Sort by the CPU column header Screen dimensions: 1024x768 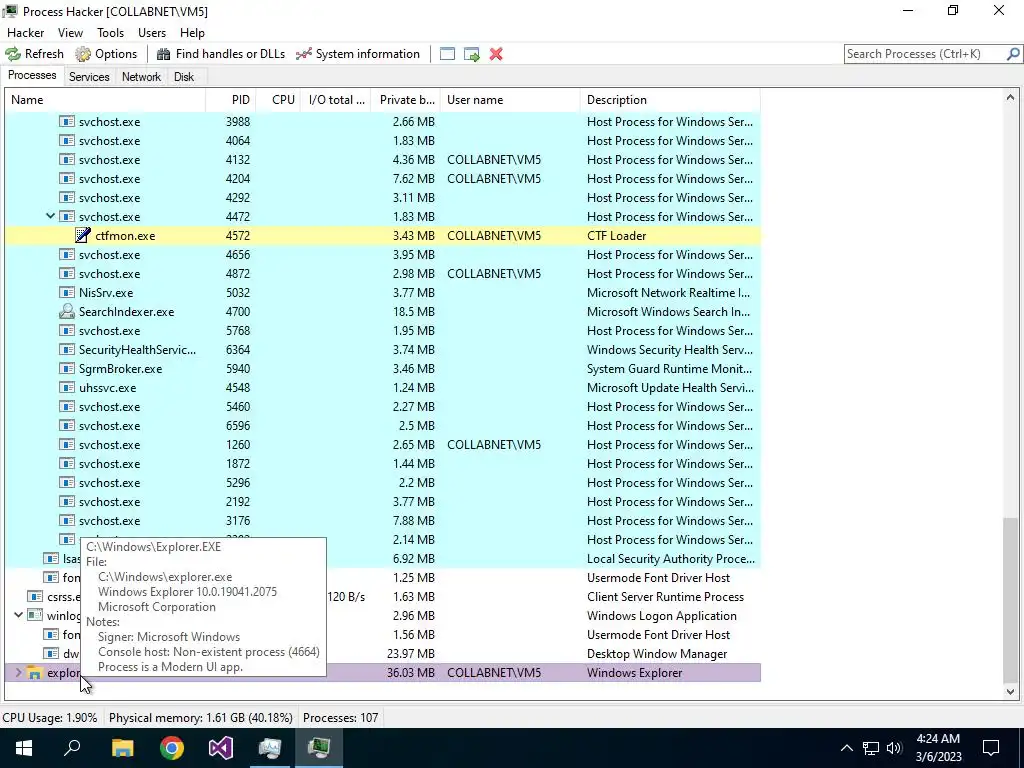(x=278, y=100)
